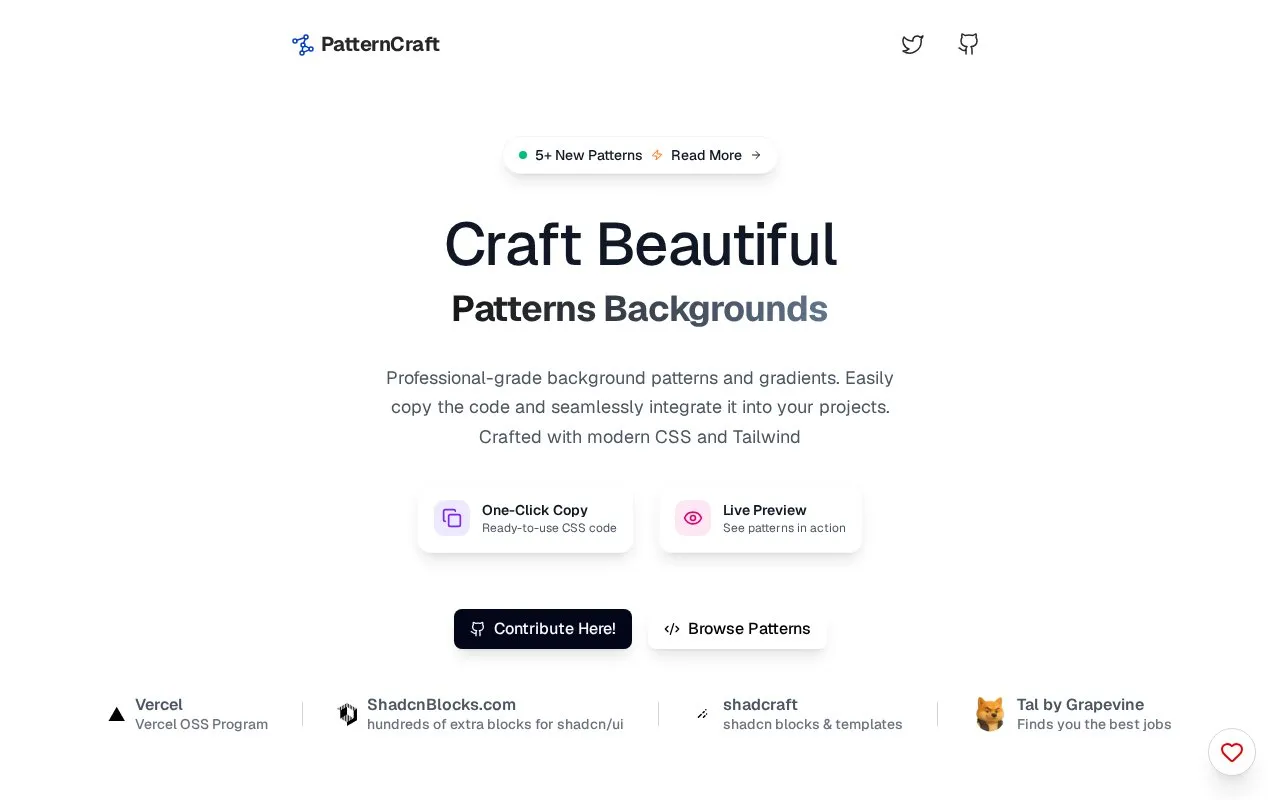
Task: Click the Contribute Here! button
Action: tap(543, 629)
